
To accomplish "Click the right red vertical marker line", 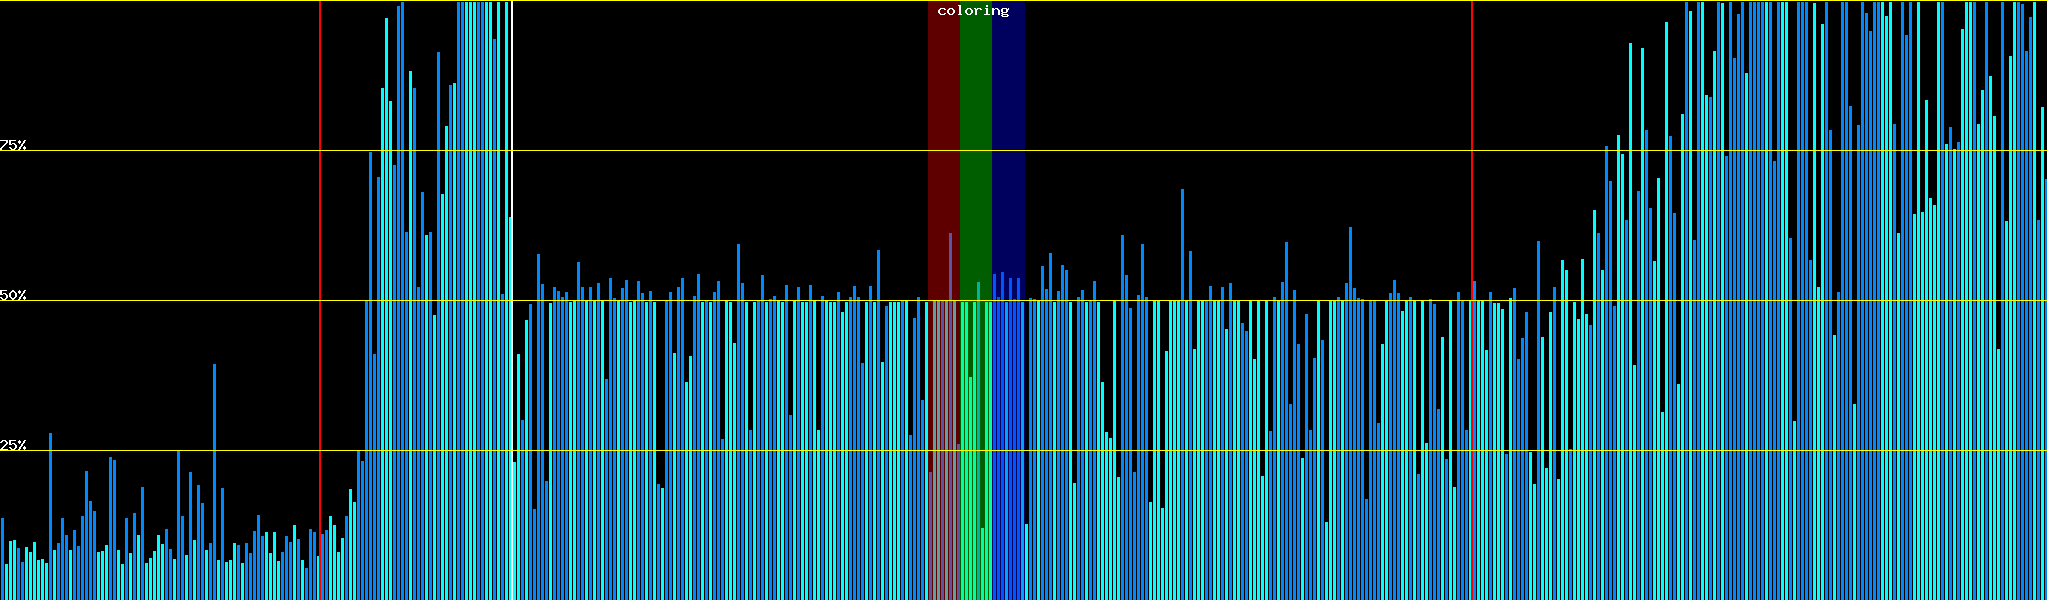I will [1472, 200].
